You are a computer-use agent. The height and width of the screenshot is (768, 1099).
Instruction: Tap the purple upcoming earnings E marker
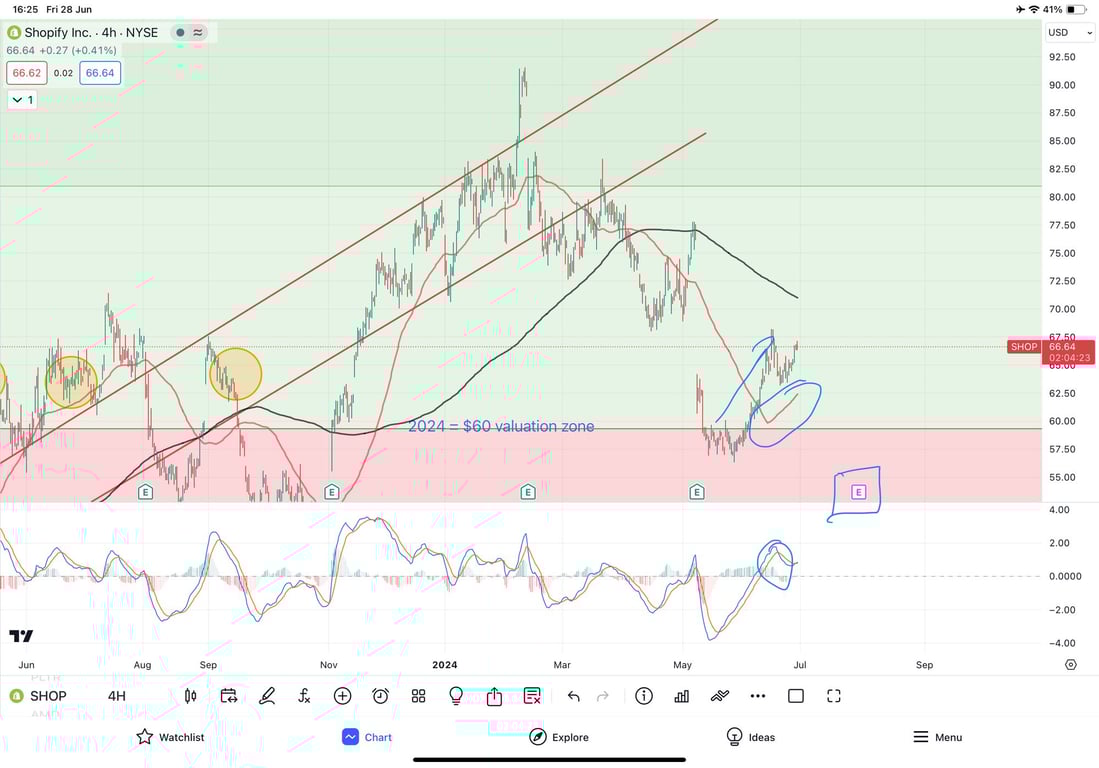pyautogui.click(x=859, y=492)
